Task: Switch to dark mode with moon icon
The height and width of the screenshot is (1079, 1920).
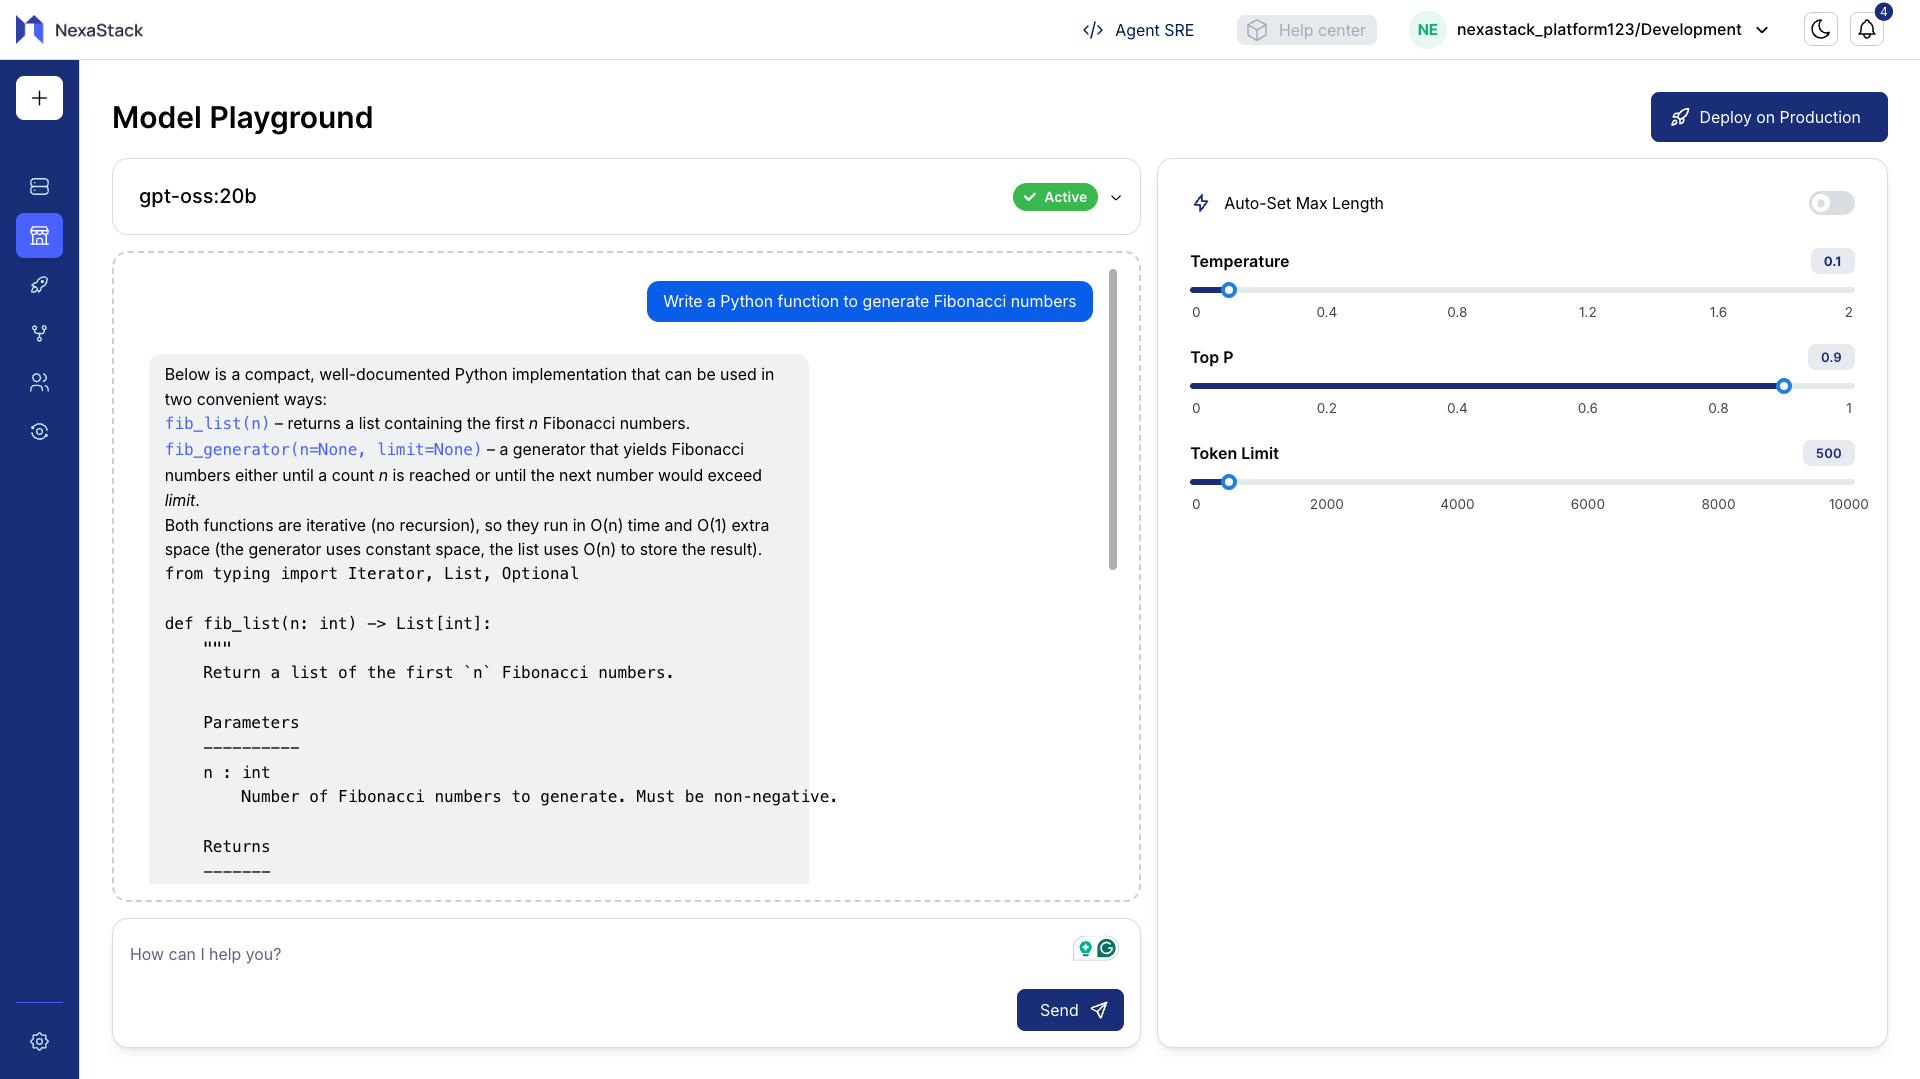Action: coord(1820,30)
